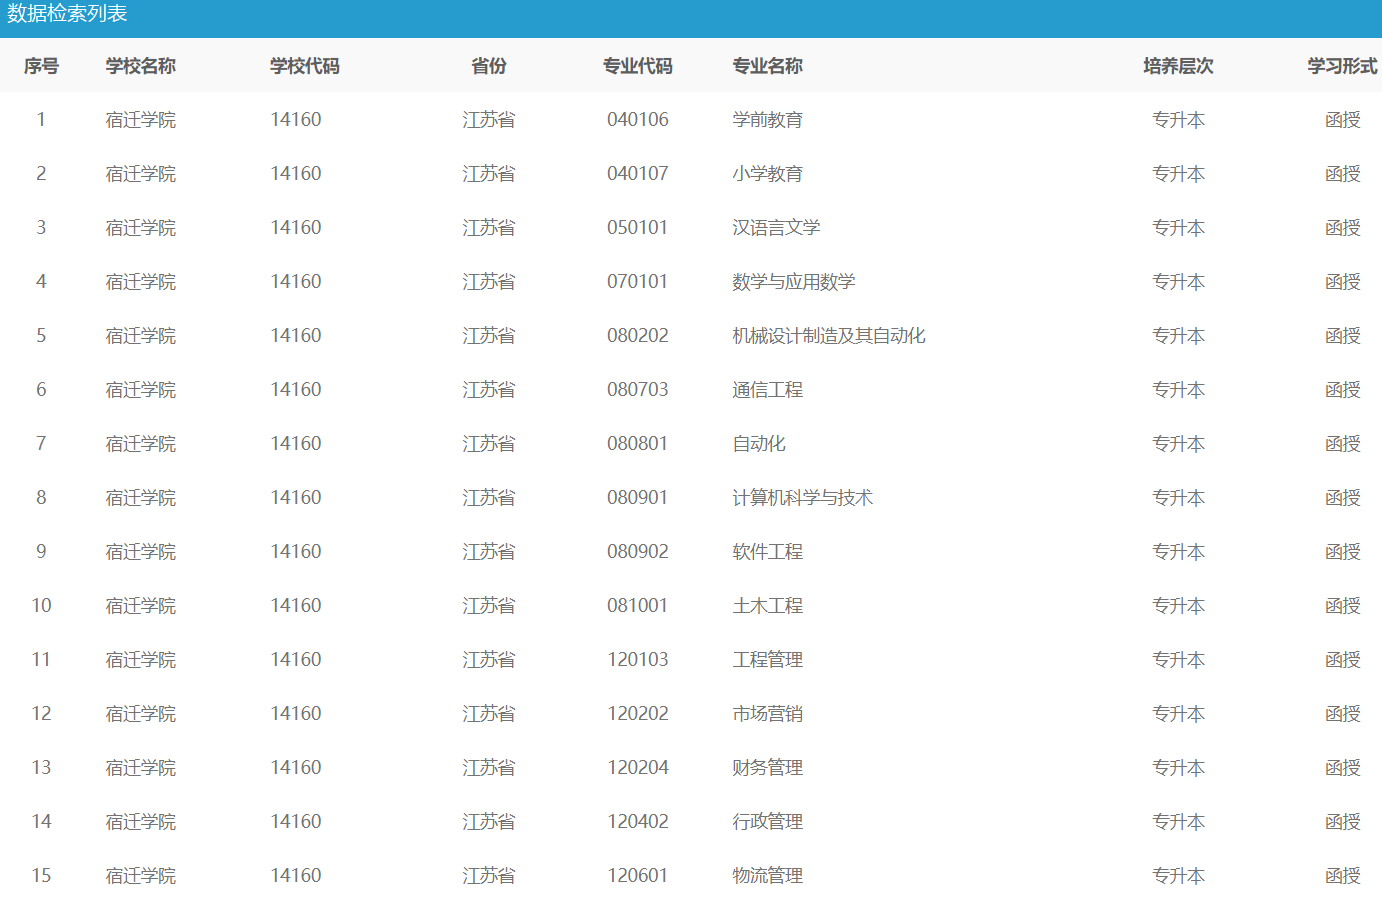Select major name 计算机科学与技术
Screen dimensions: 1382x901
[x=803, y=498]
